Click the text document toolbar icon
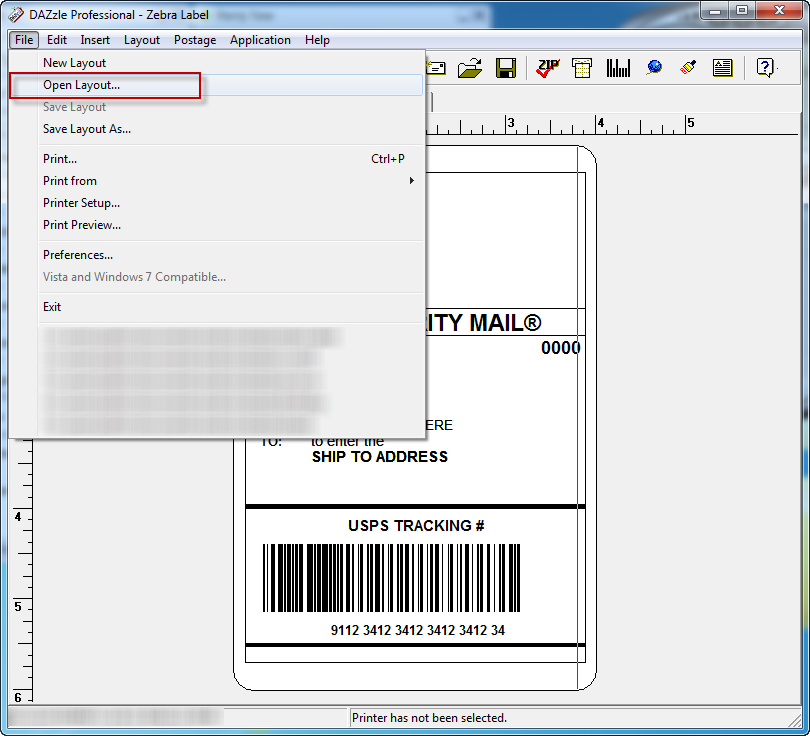 click(722, 68)
